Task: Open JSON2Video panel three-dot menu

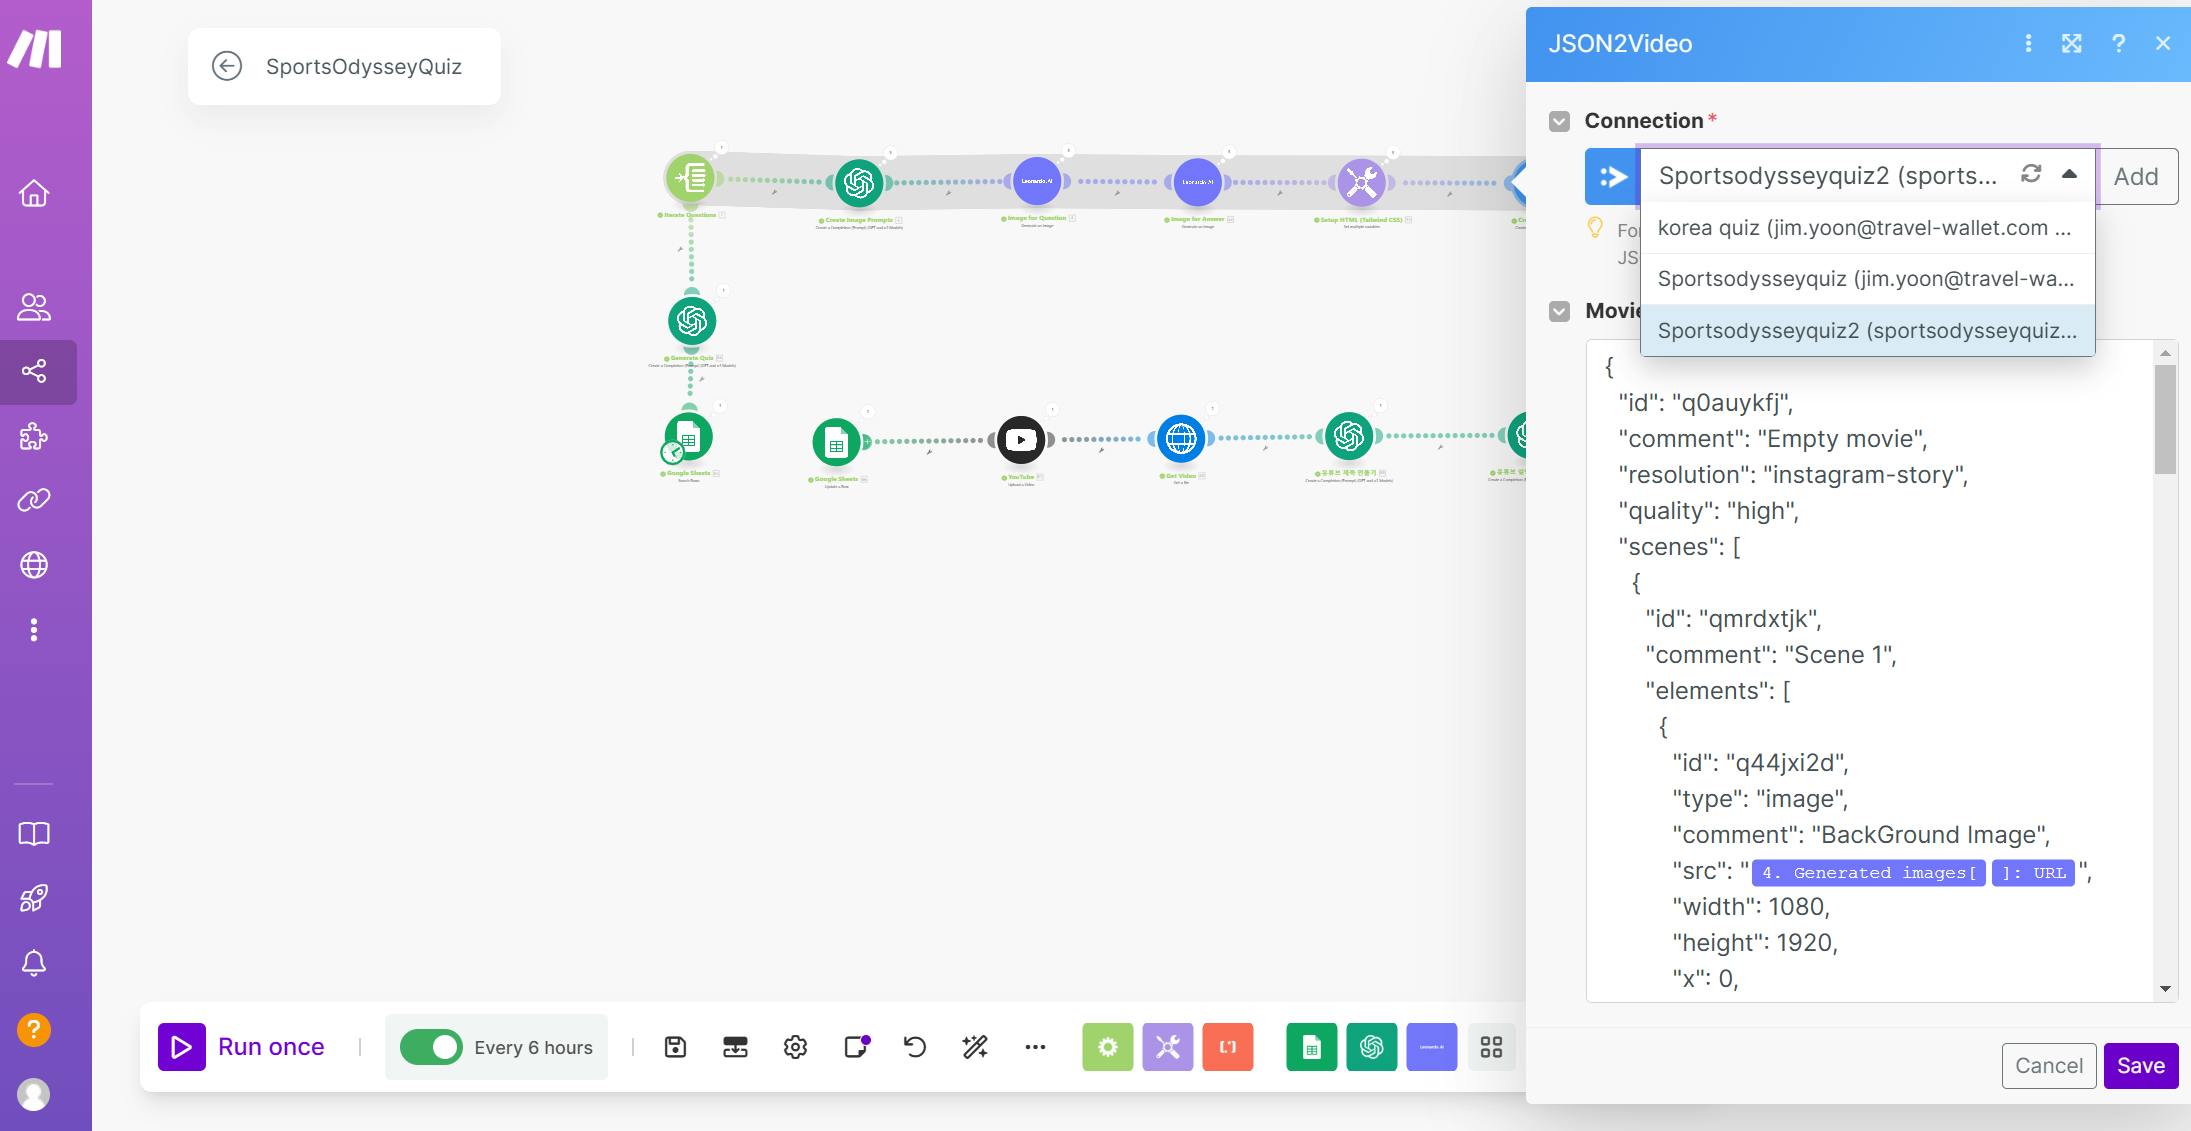Action: coord(2028,43)
